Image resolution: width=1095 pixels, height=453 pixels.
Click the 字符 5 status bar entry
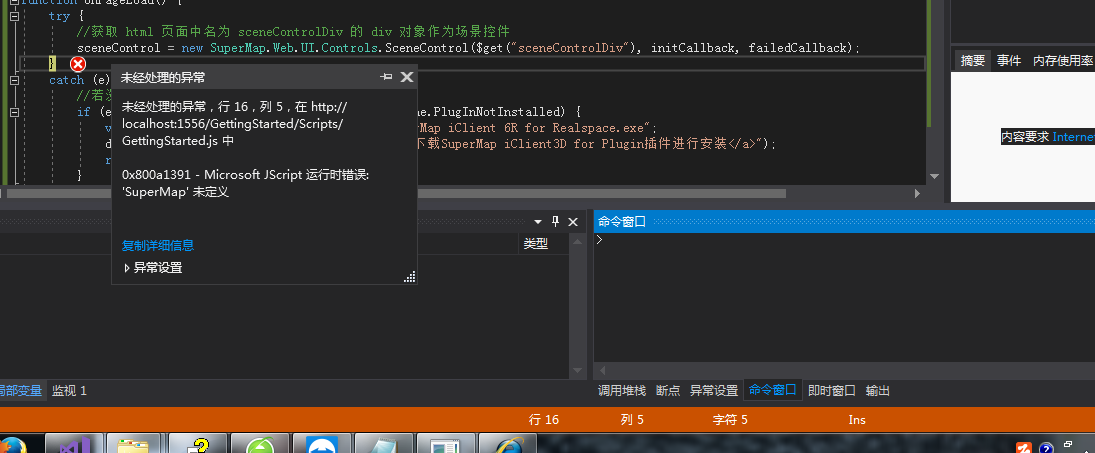[730, 419]
